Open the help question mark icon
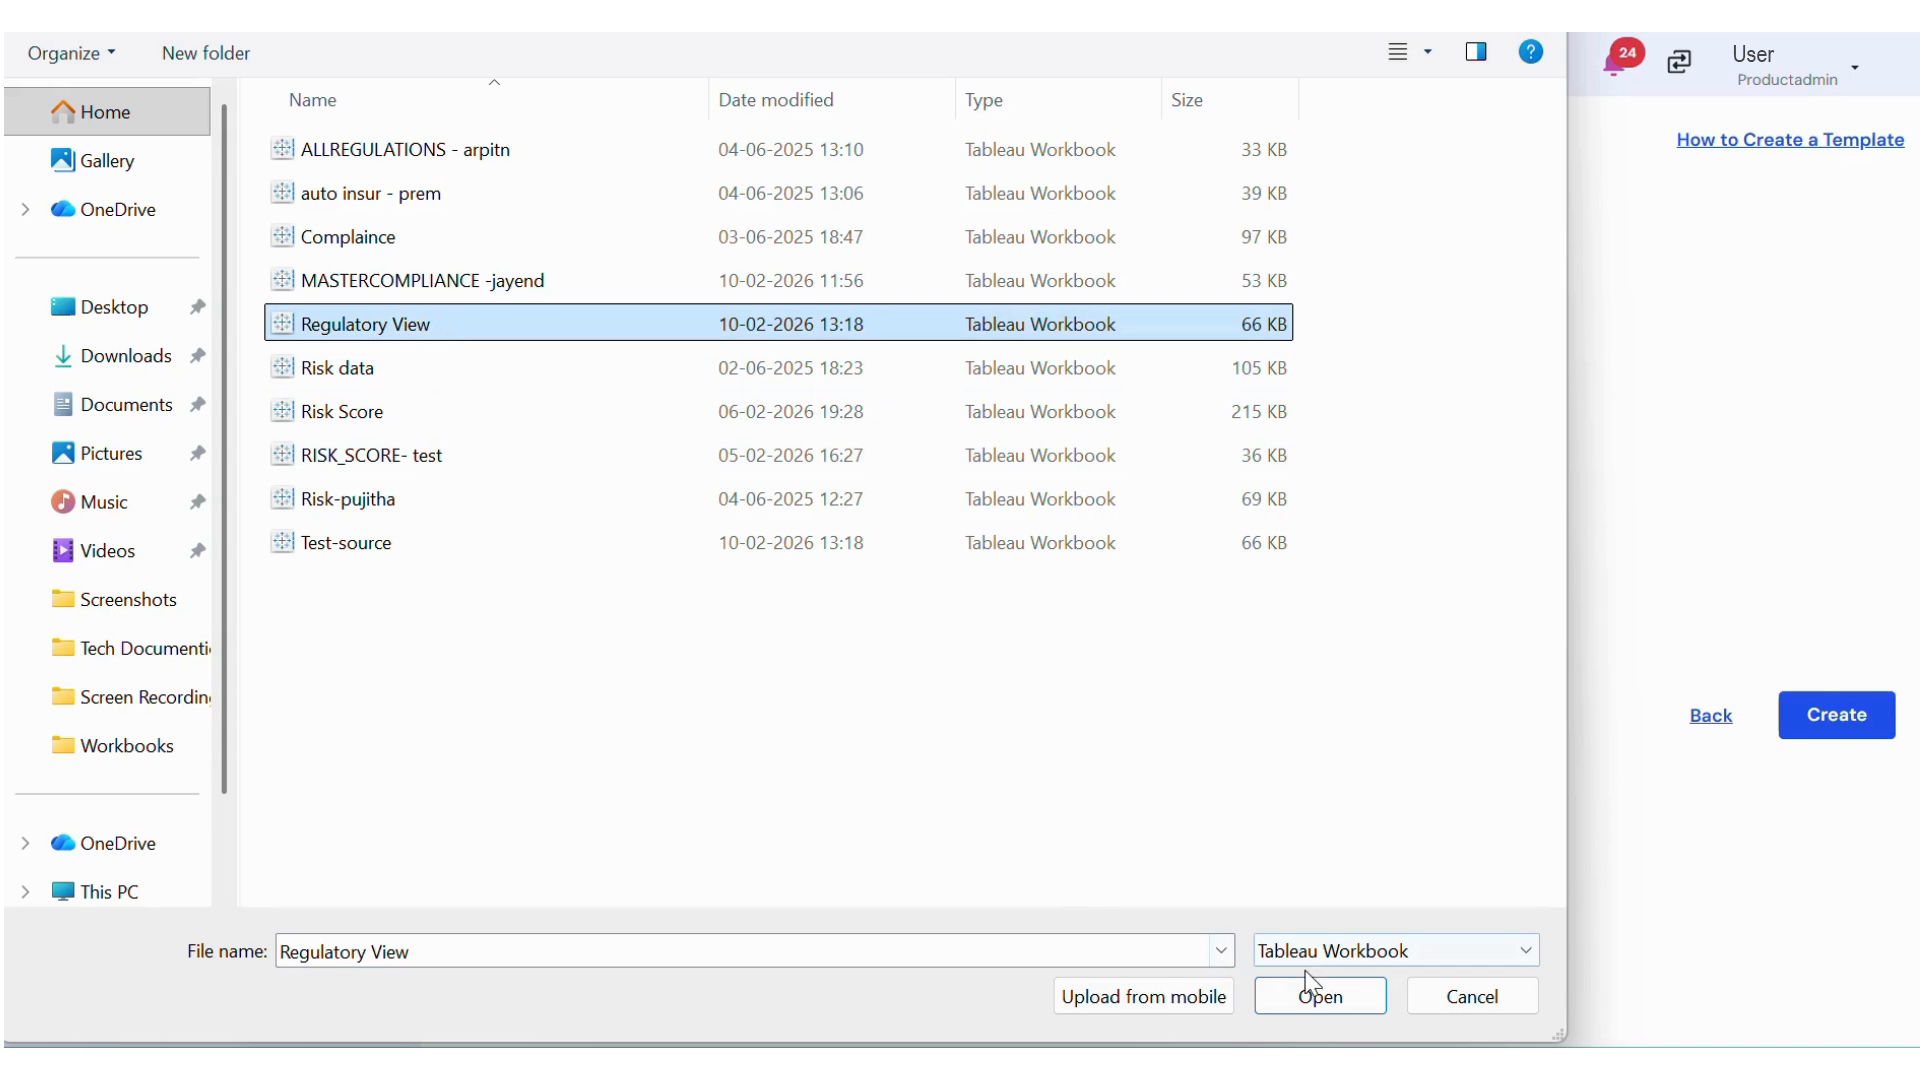This screenshot has height=1080, width=1920. (x=1530, y=52)
